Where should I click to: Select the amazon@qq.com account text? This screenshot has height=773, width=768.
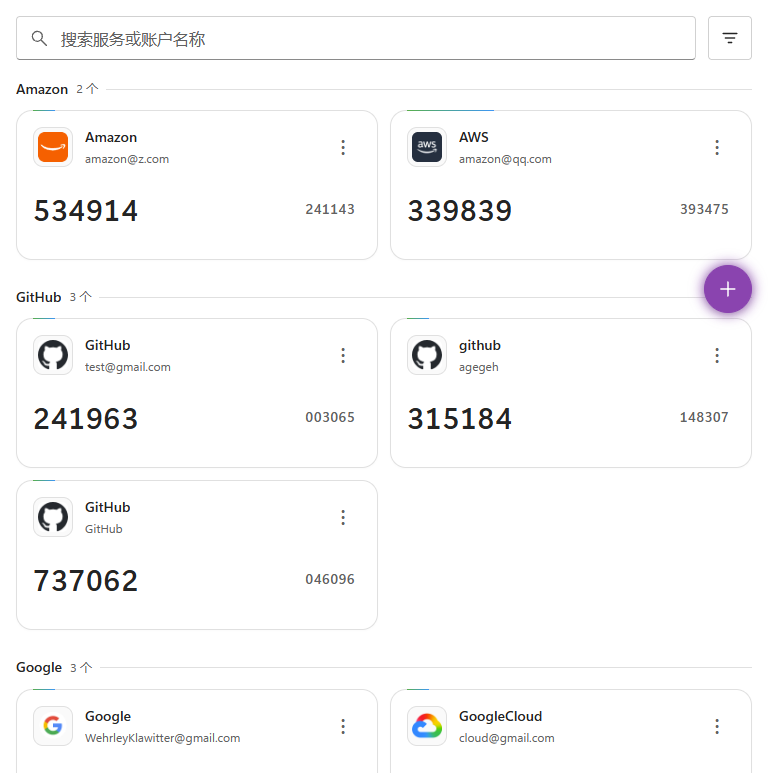[x=505, y=159]
